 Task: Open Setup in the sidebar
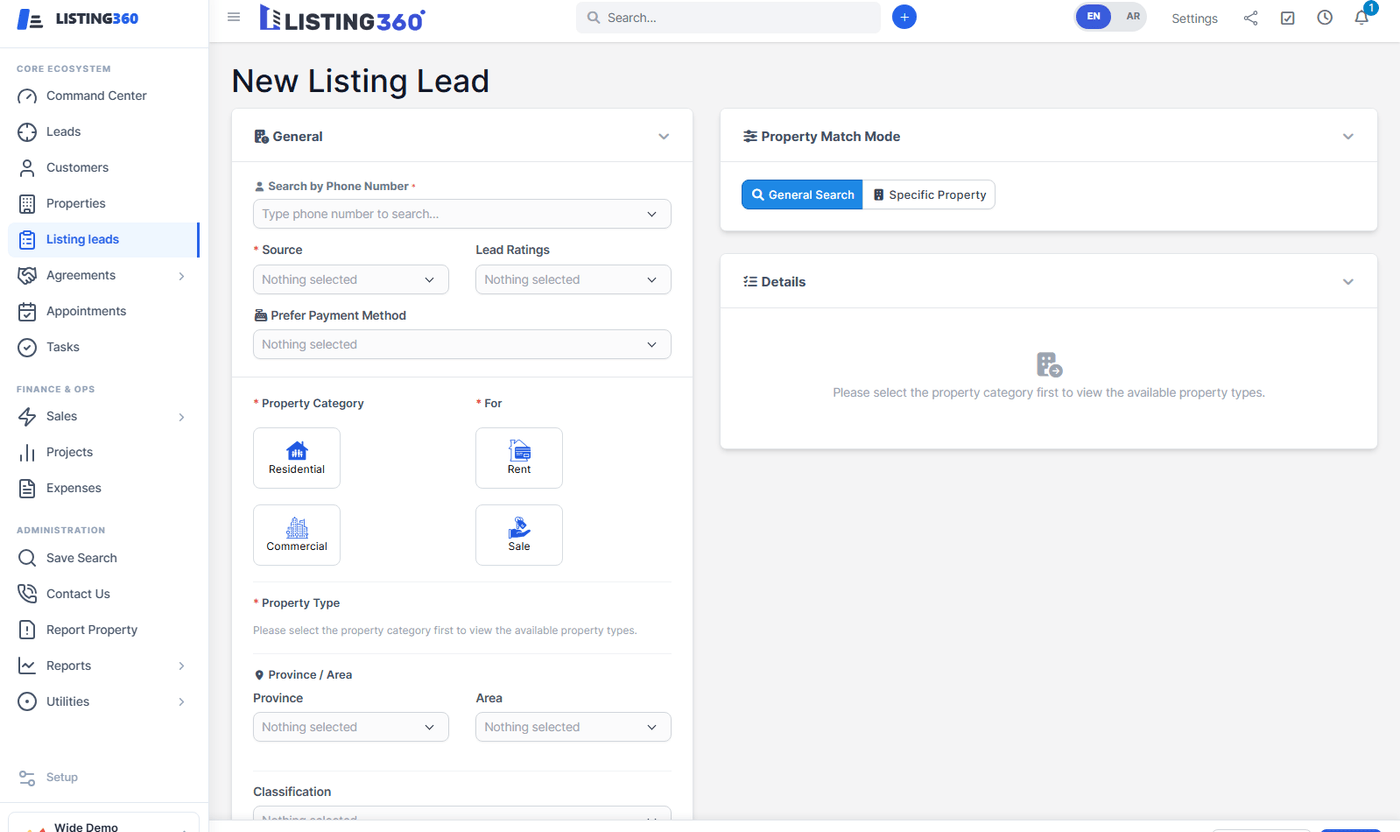point(104,777)
